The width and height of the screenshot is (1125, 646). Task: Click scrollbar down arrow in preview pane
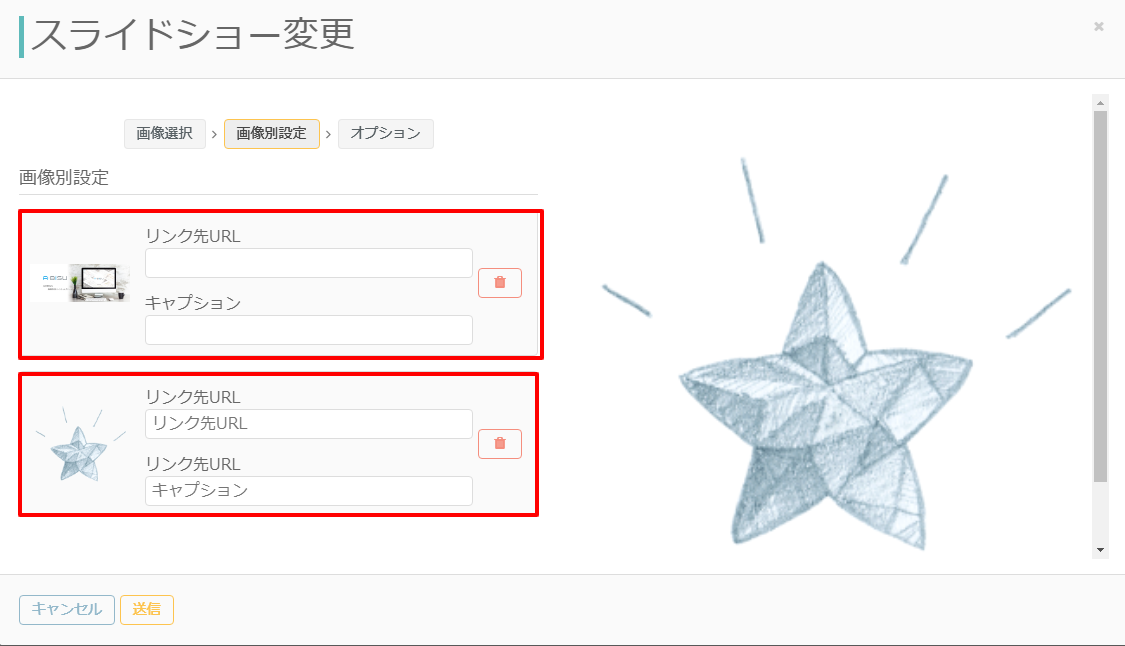1100,551
